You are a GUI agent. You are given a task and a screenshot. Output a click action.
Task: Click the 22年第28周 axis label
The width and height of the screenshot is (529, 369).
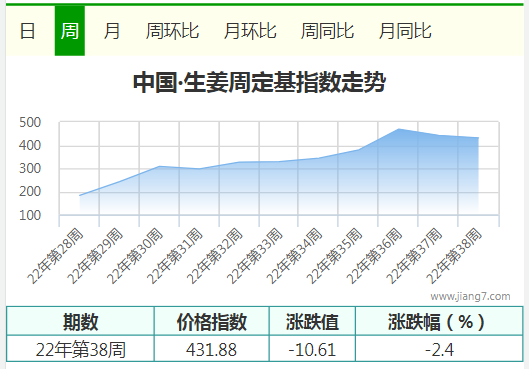click(55, 256)
